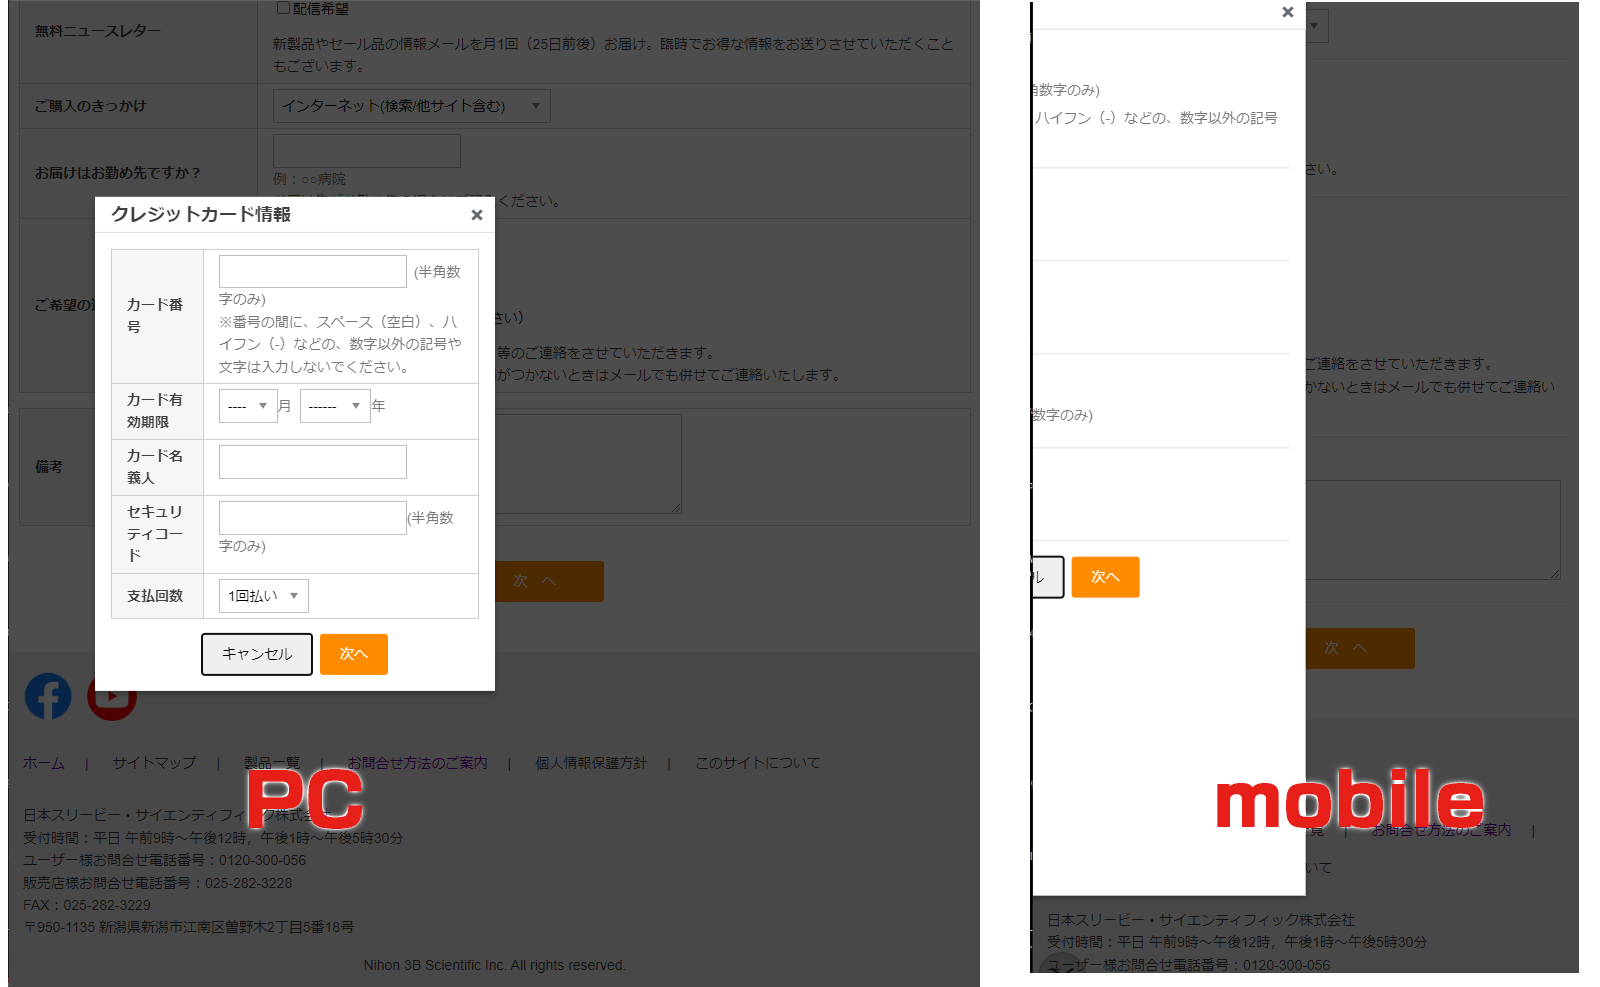This screenshot has height=987, width=1600.
Task: Click the お届け先 workplace text field
Action: pos(367,151)
